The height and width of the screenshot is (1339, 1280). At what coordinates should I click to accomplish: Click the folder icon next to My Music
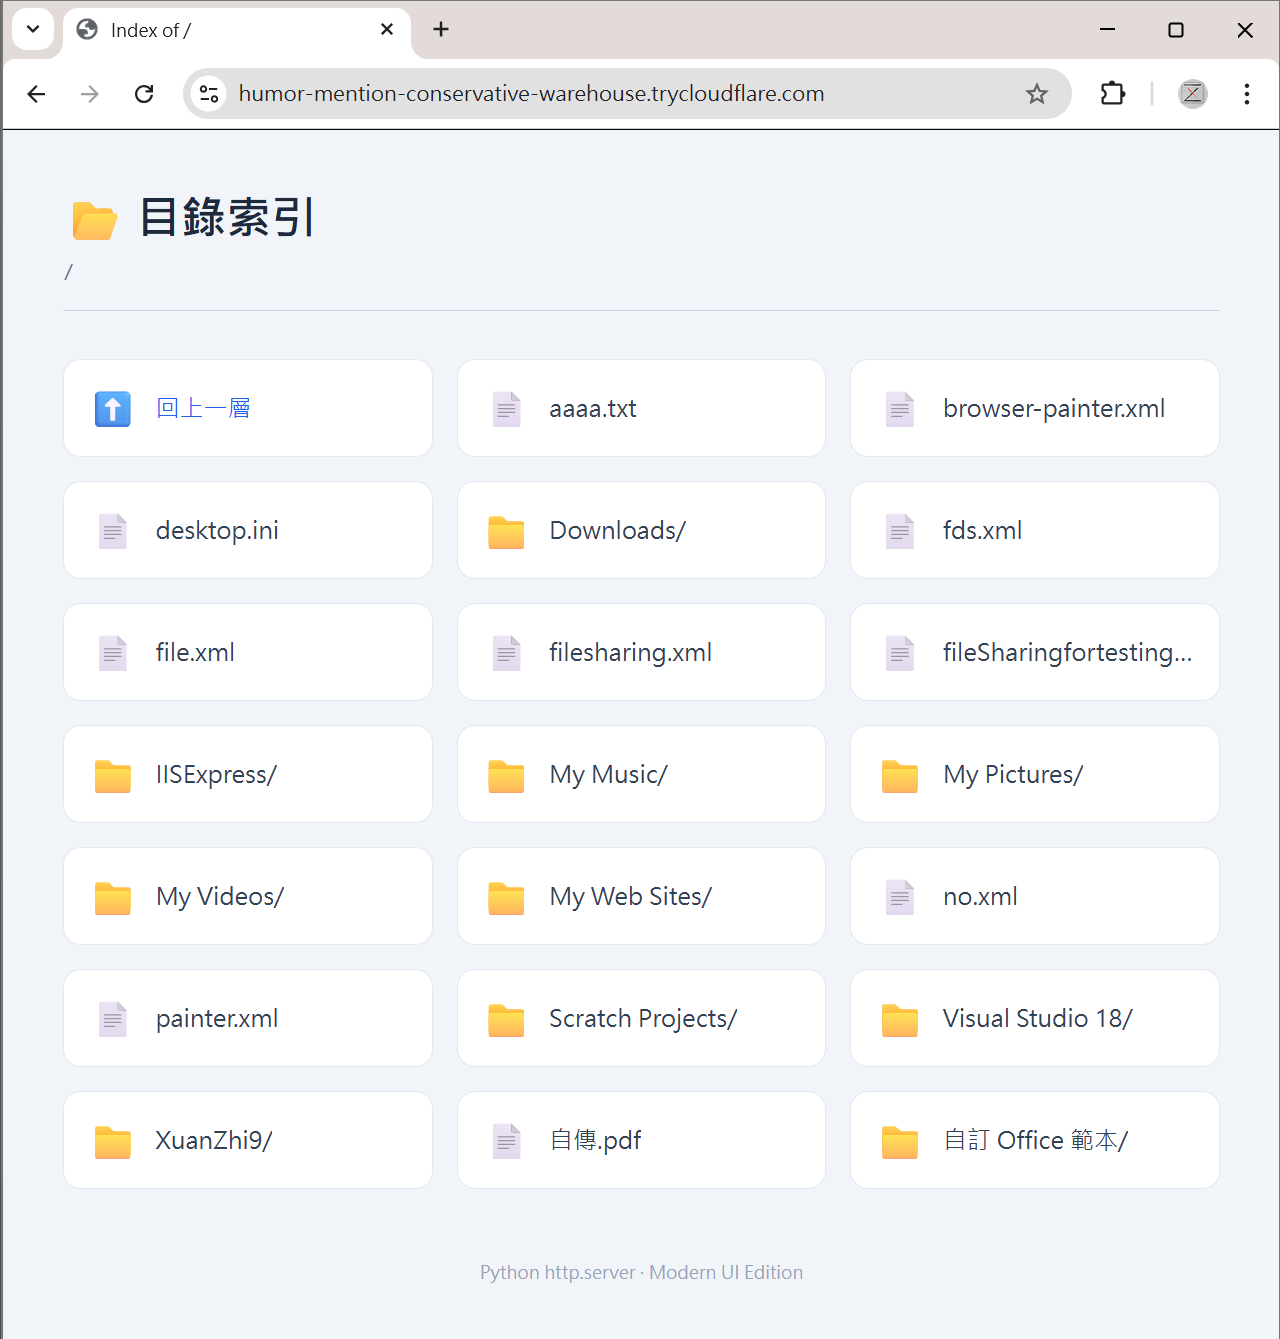tap(506, 774)
